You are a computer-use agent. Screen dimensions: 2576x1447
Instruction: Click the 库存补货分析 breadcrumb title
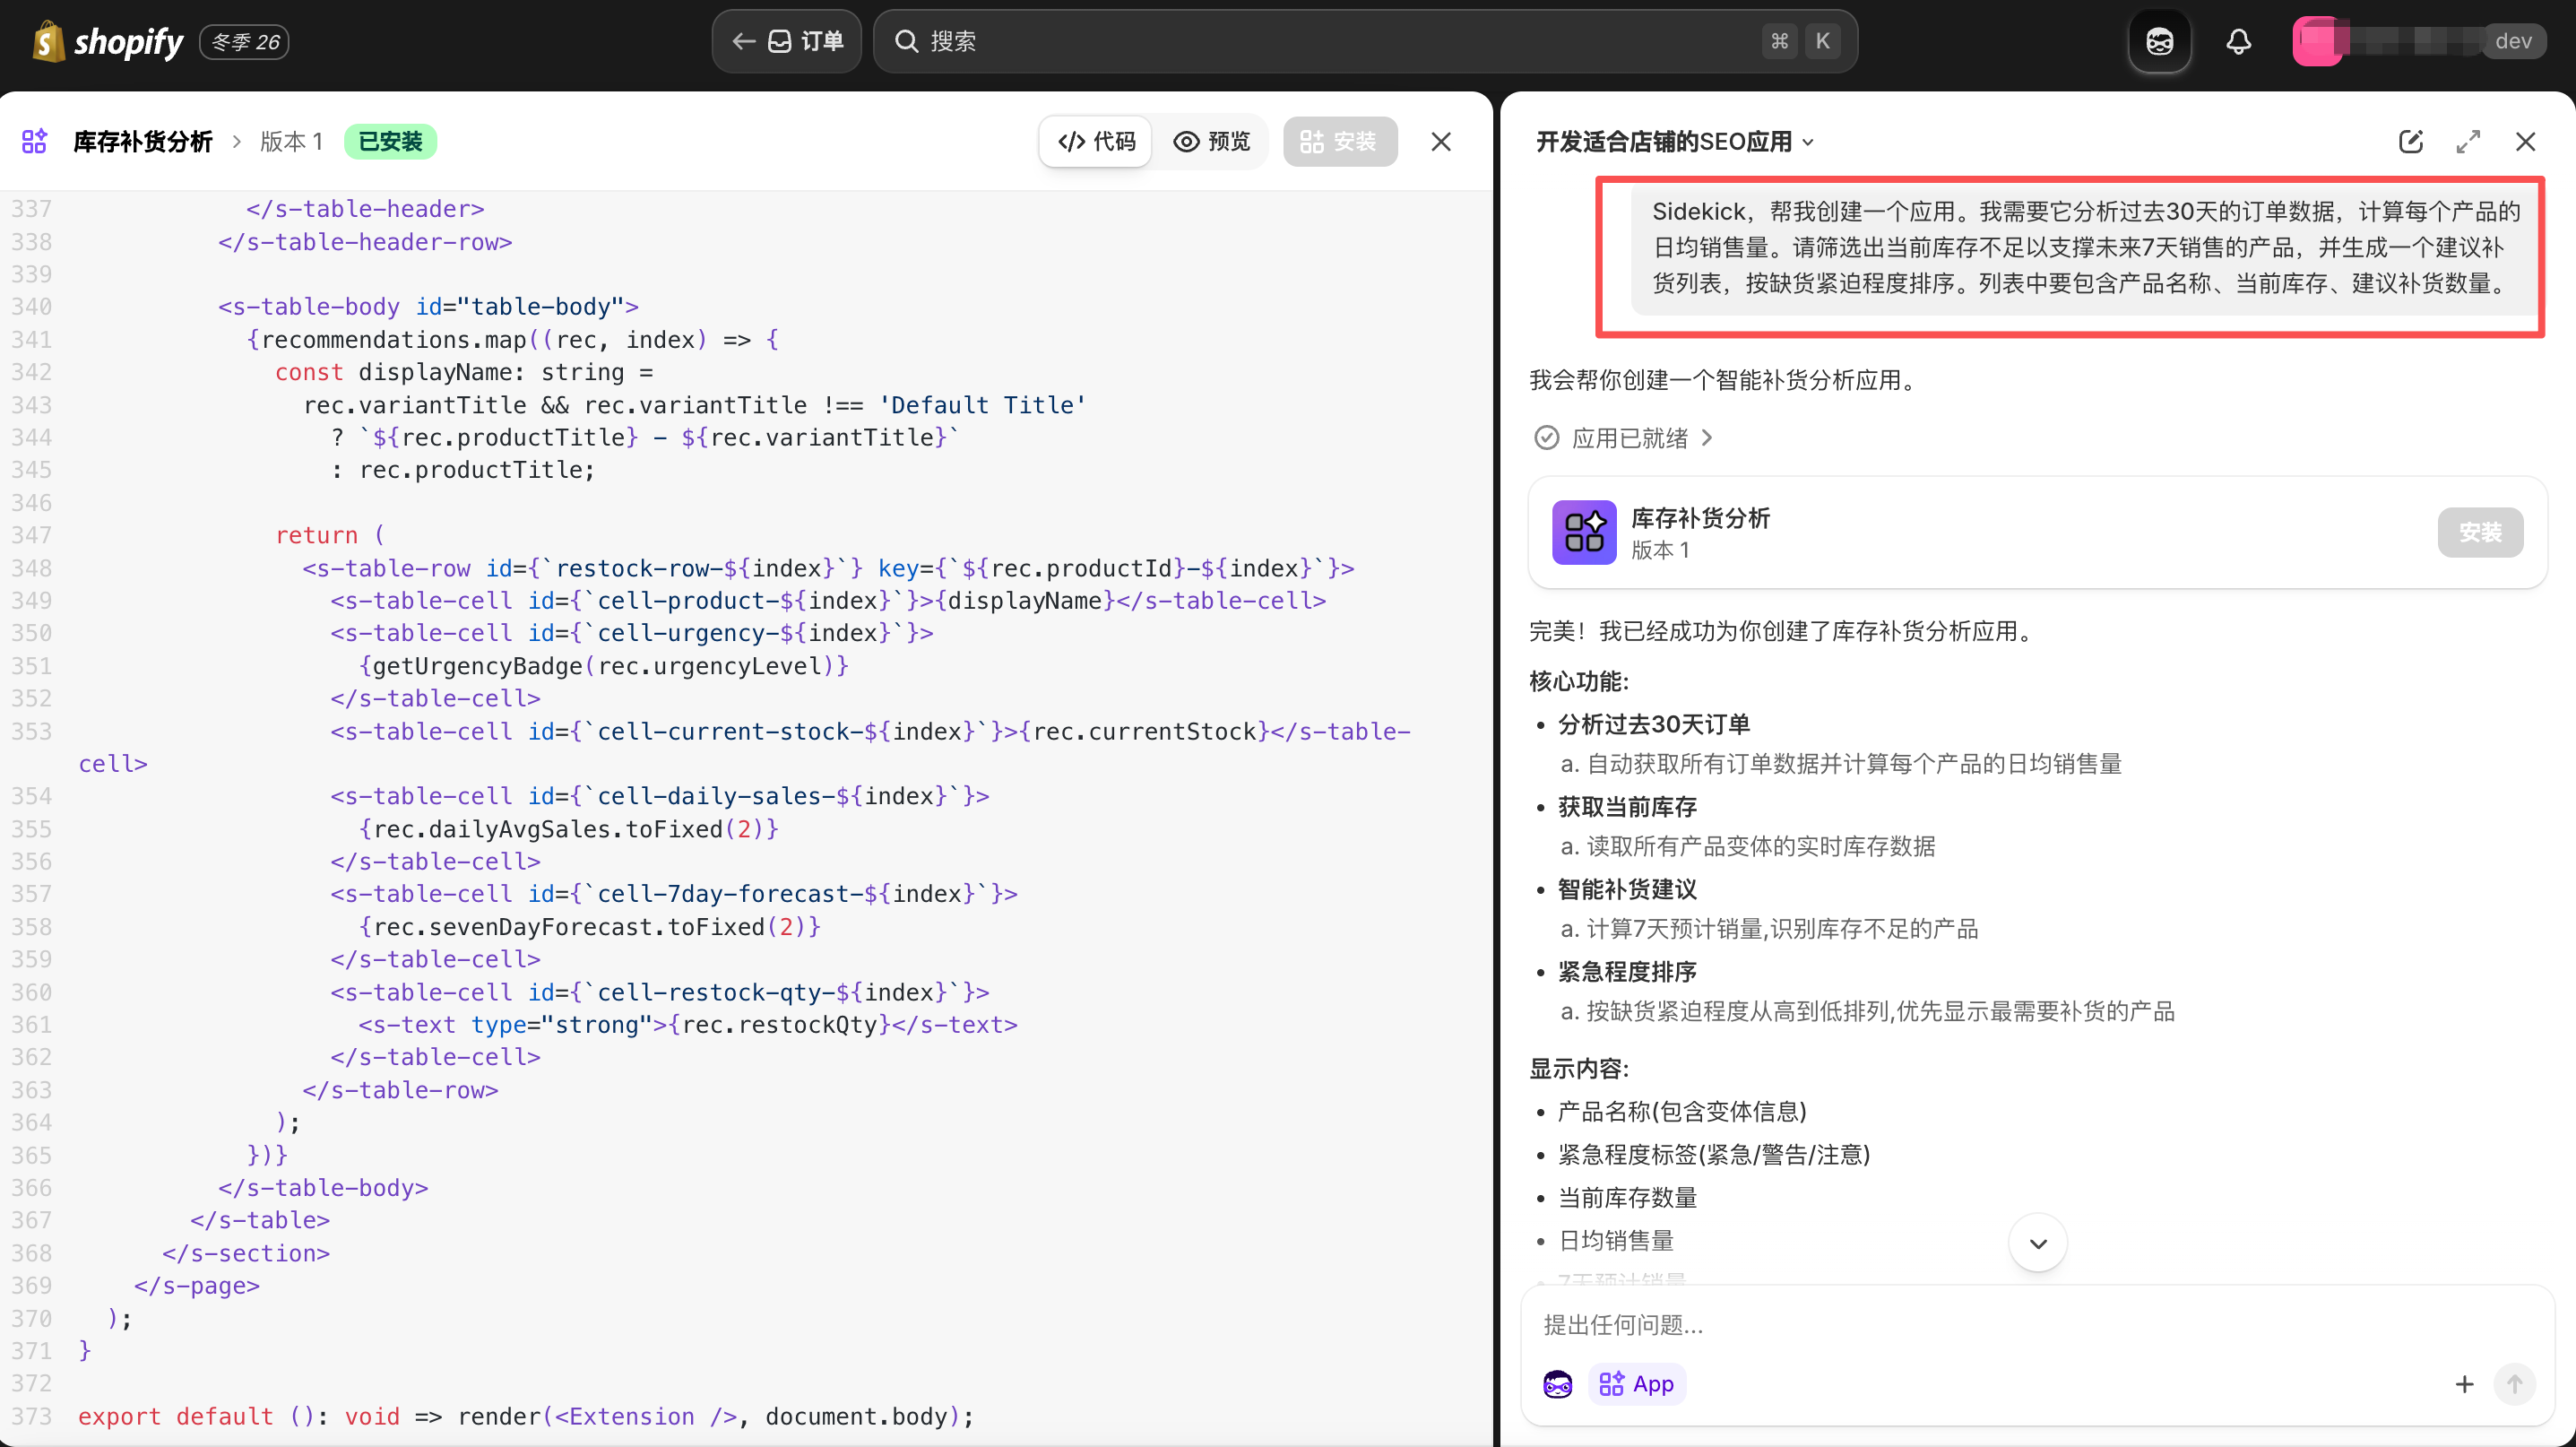[143, 141]
